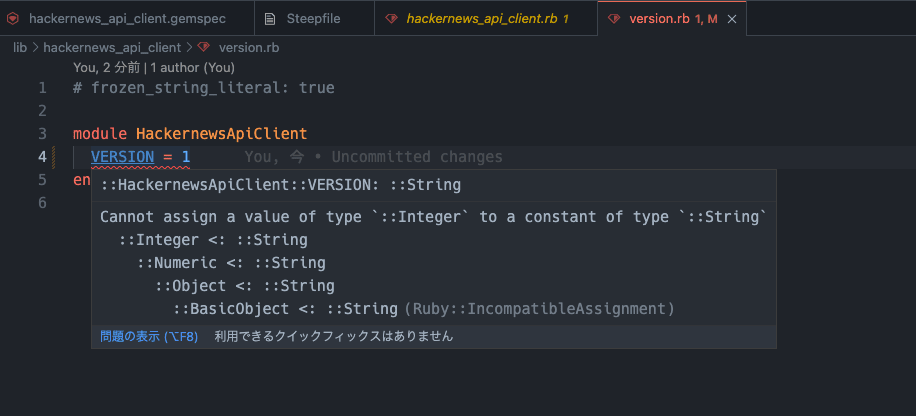Click the underlined VERSION constant on line 4
The width and height of the screenshot is (916, 416).
[122, 157]
